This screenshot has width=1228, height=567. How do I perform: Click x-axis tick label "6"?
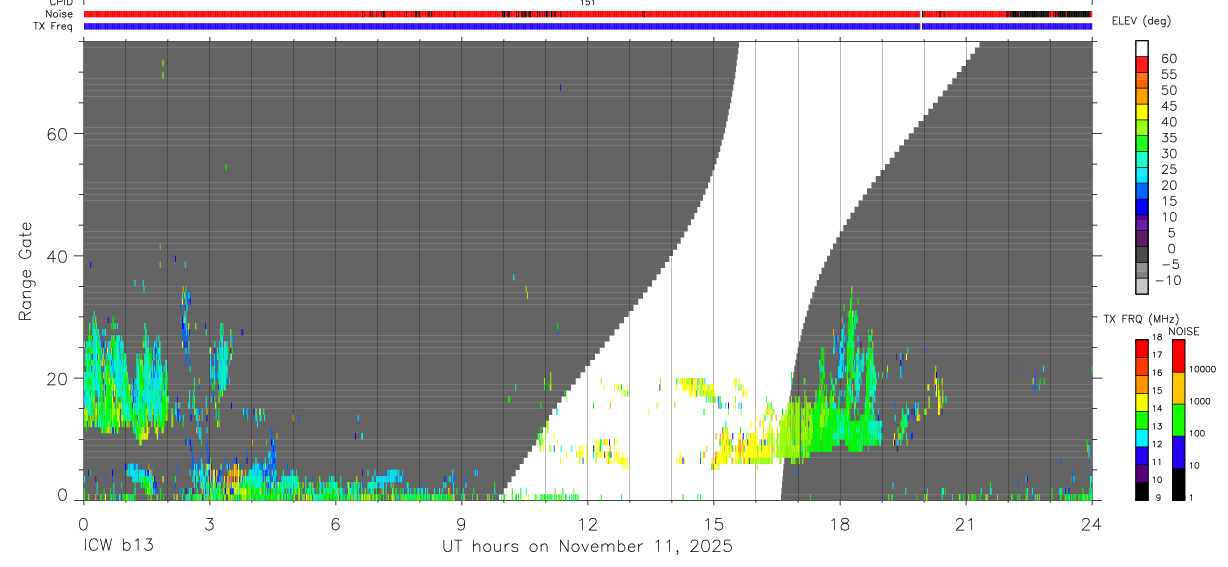(x=335, y=523)
